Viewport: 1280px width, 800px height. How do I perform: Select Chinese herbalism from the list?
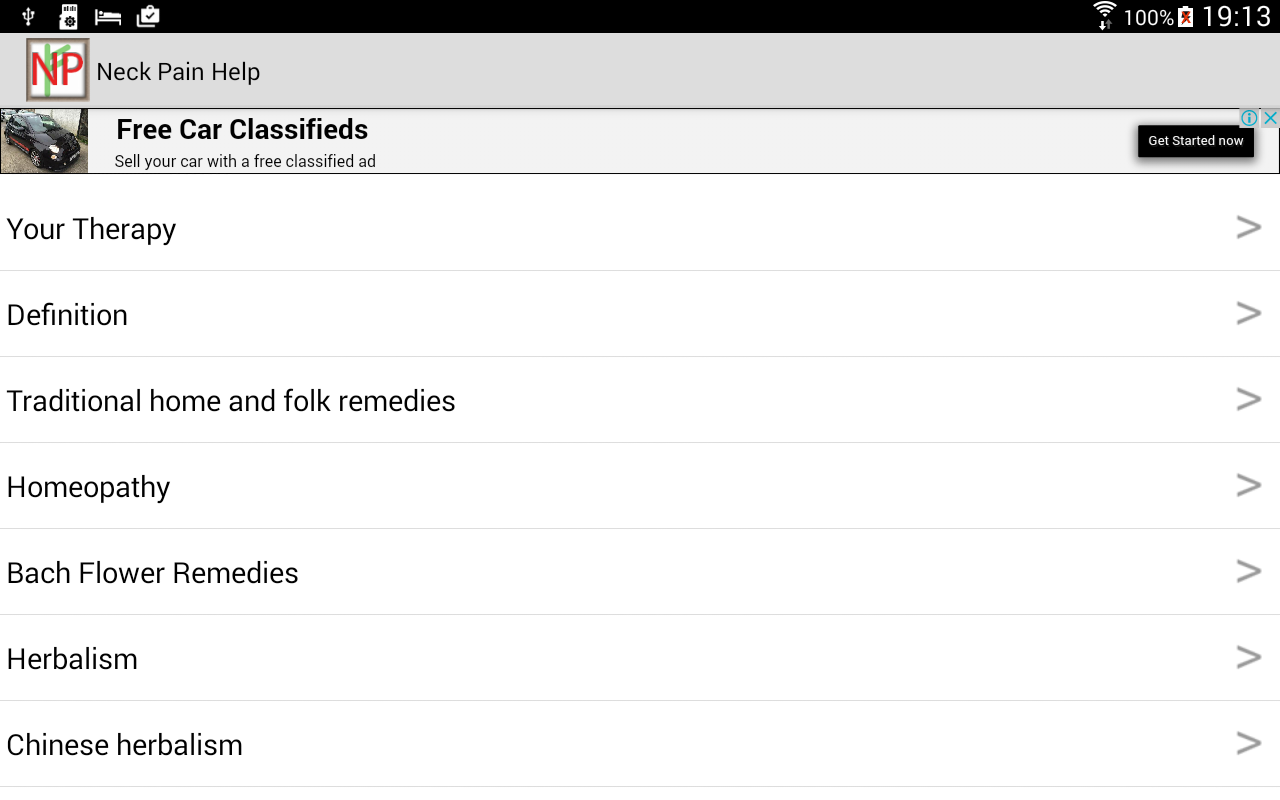pos(125,745)
